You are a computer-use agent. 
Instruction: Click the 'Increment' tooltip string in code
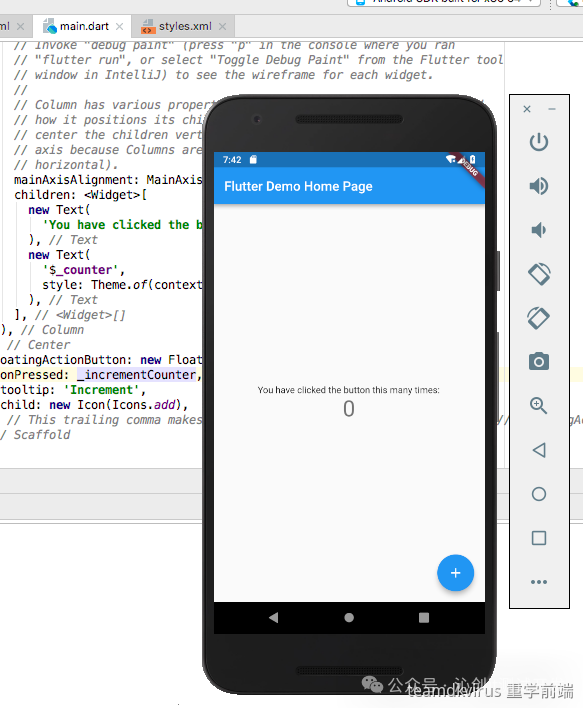point(102,390)
